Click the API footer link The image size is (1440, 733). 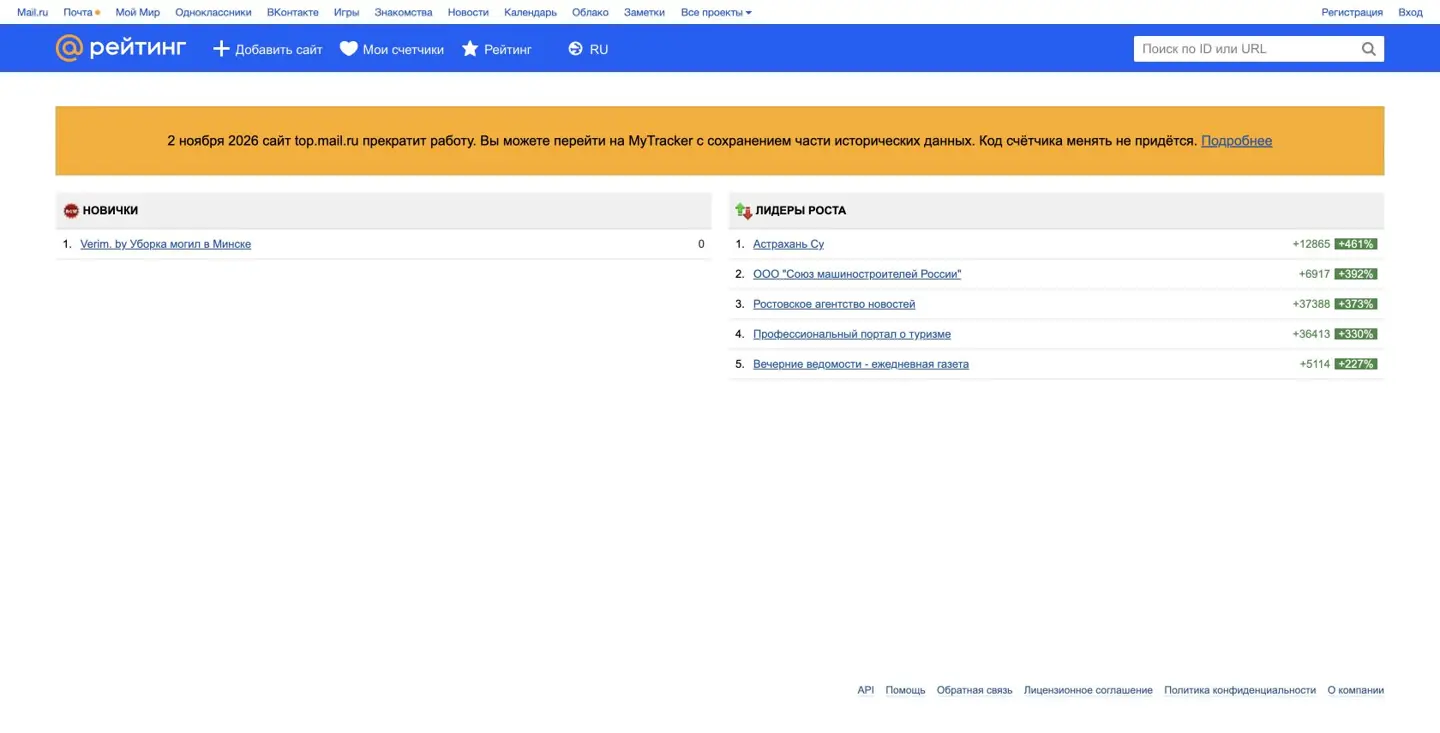pos(866,690)
